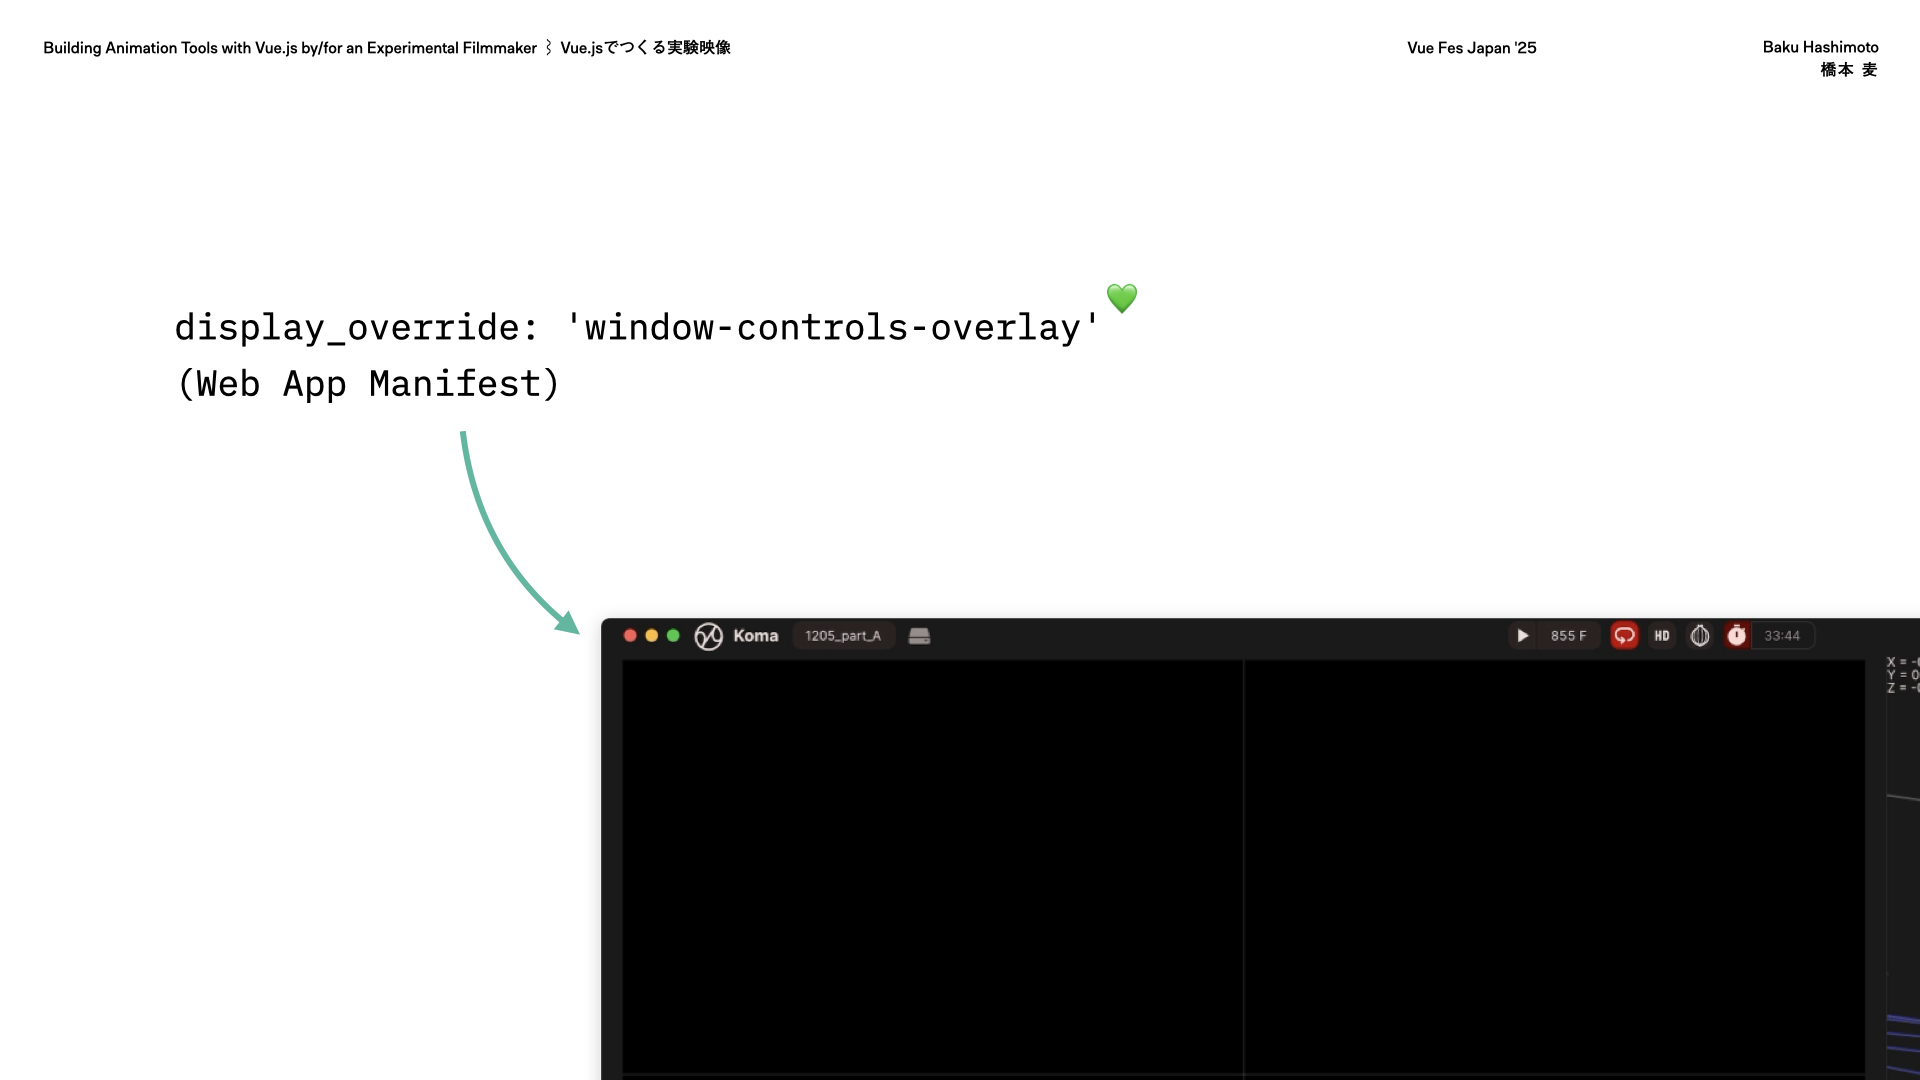
Task: Toggle the HD quality button
Action: pyautogui.click(x=1662, y=636)
